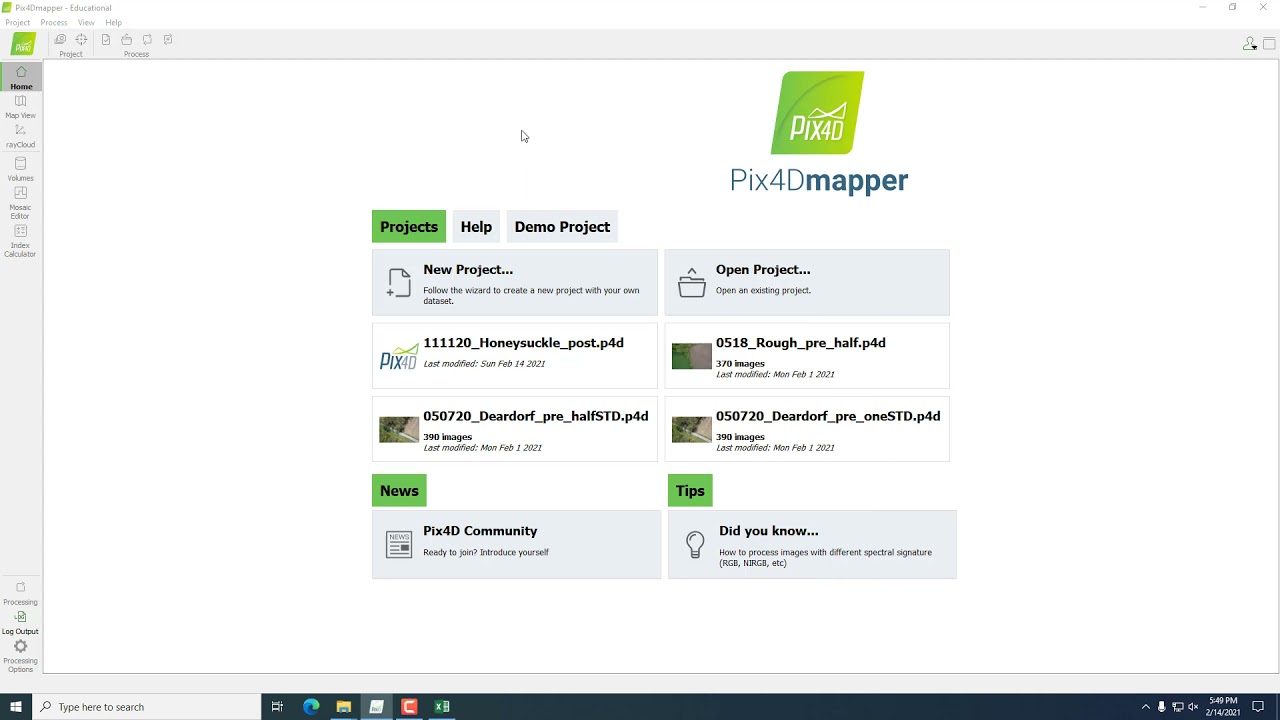Click the Windows Start button
The height and width of the screenshot is (720, 1280).
pos(16,707)
